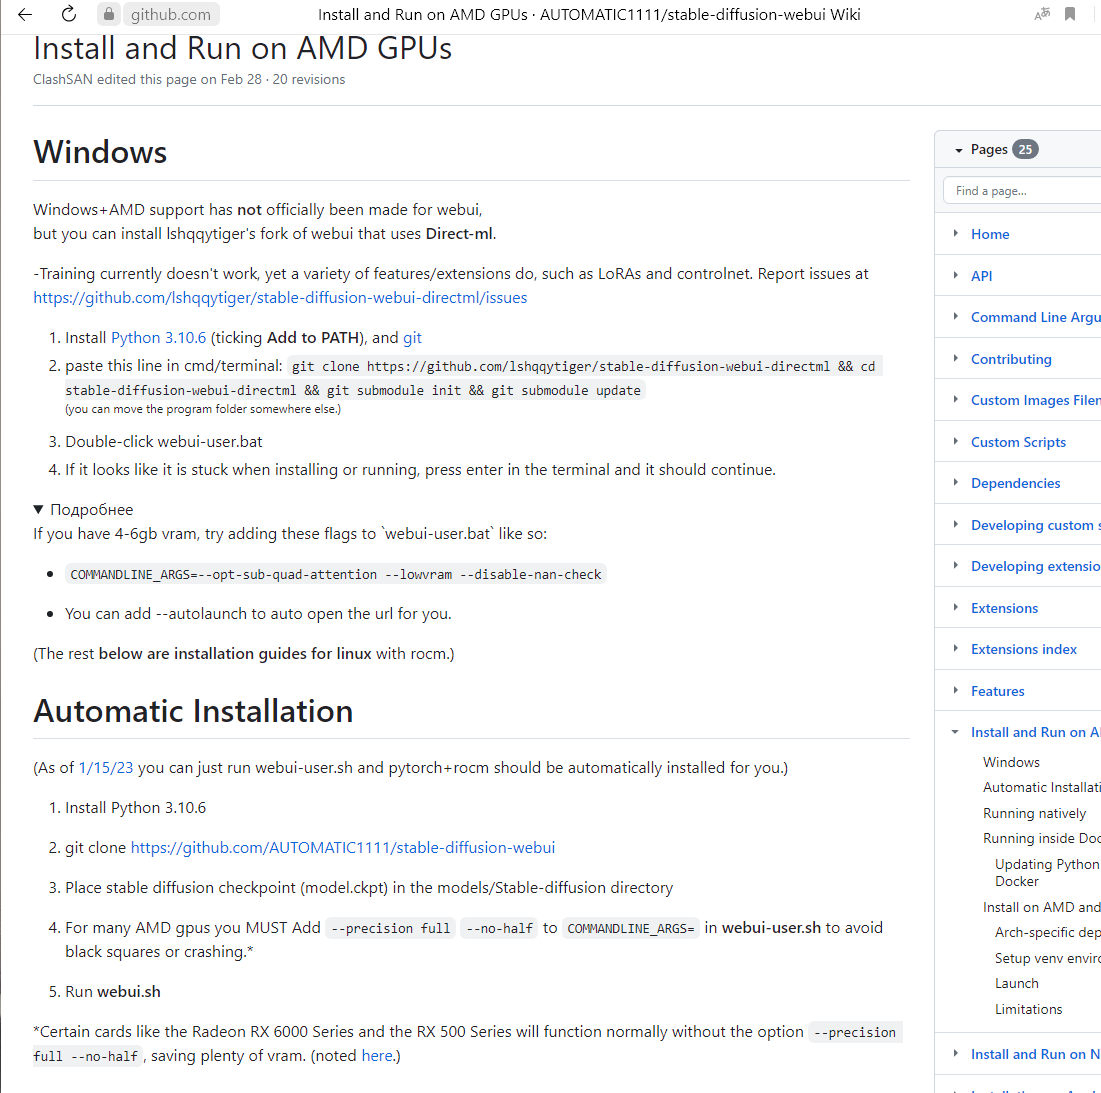
Task: Jump to Setup venv environment section
Action: pyautogui.click(x=1048, y=958)
